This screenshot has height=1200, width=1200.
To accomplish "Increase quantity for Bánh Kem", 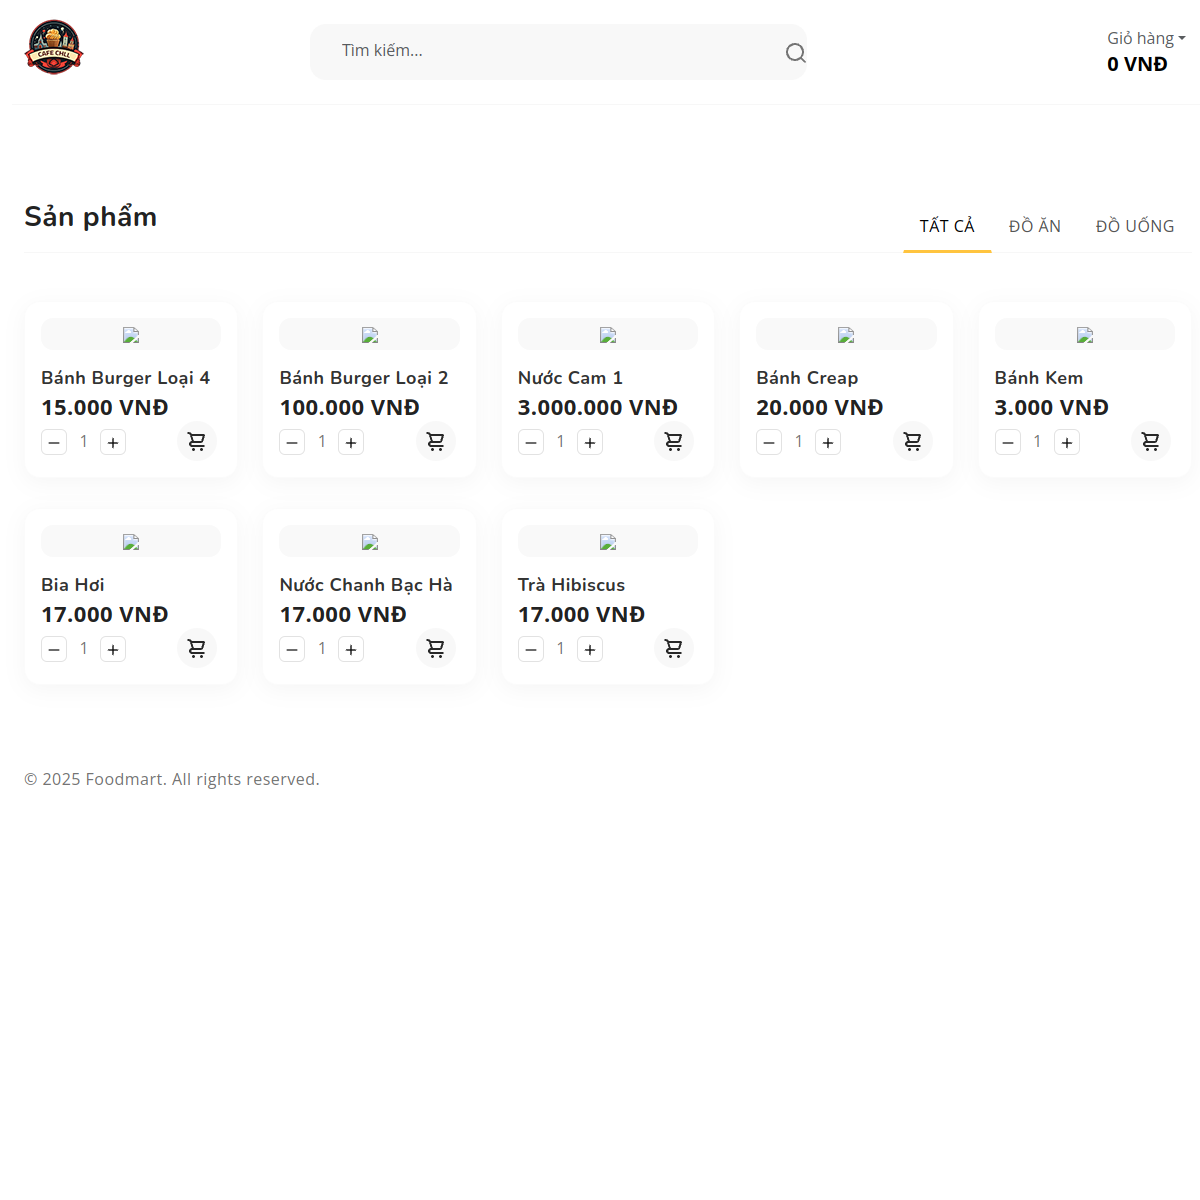I will click(x=1067, y=442).
